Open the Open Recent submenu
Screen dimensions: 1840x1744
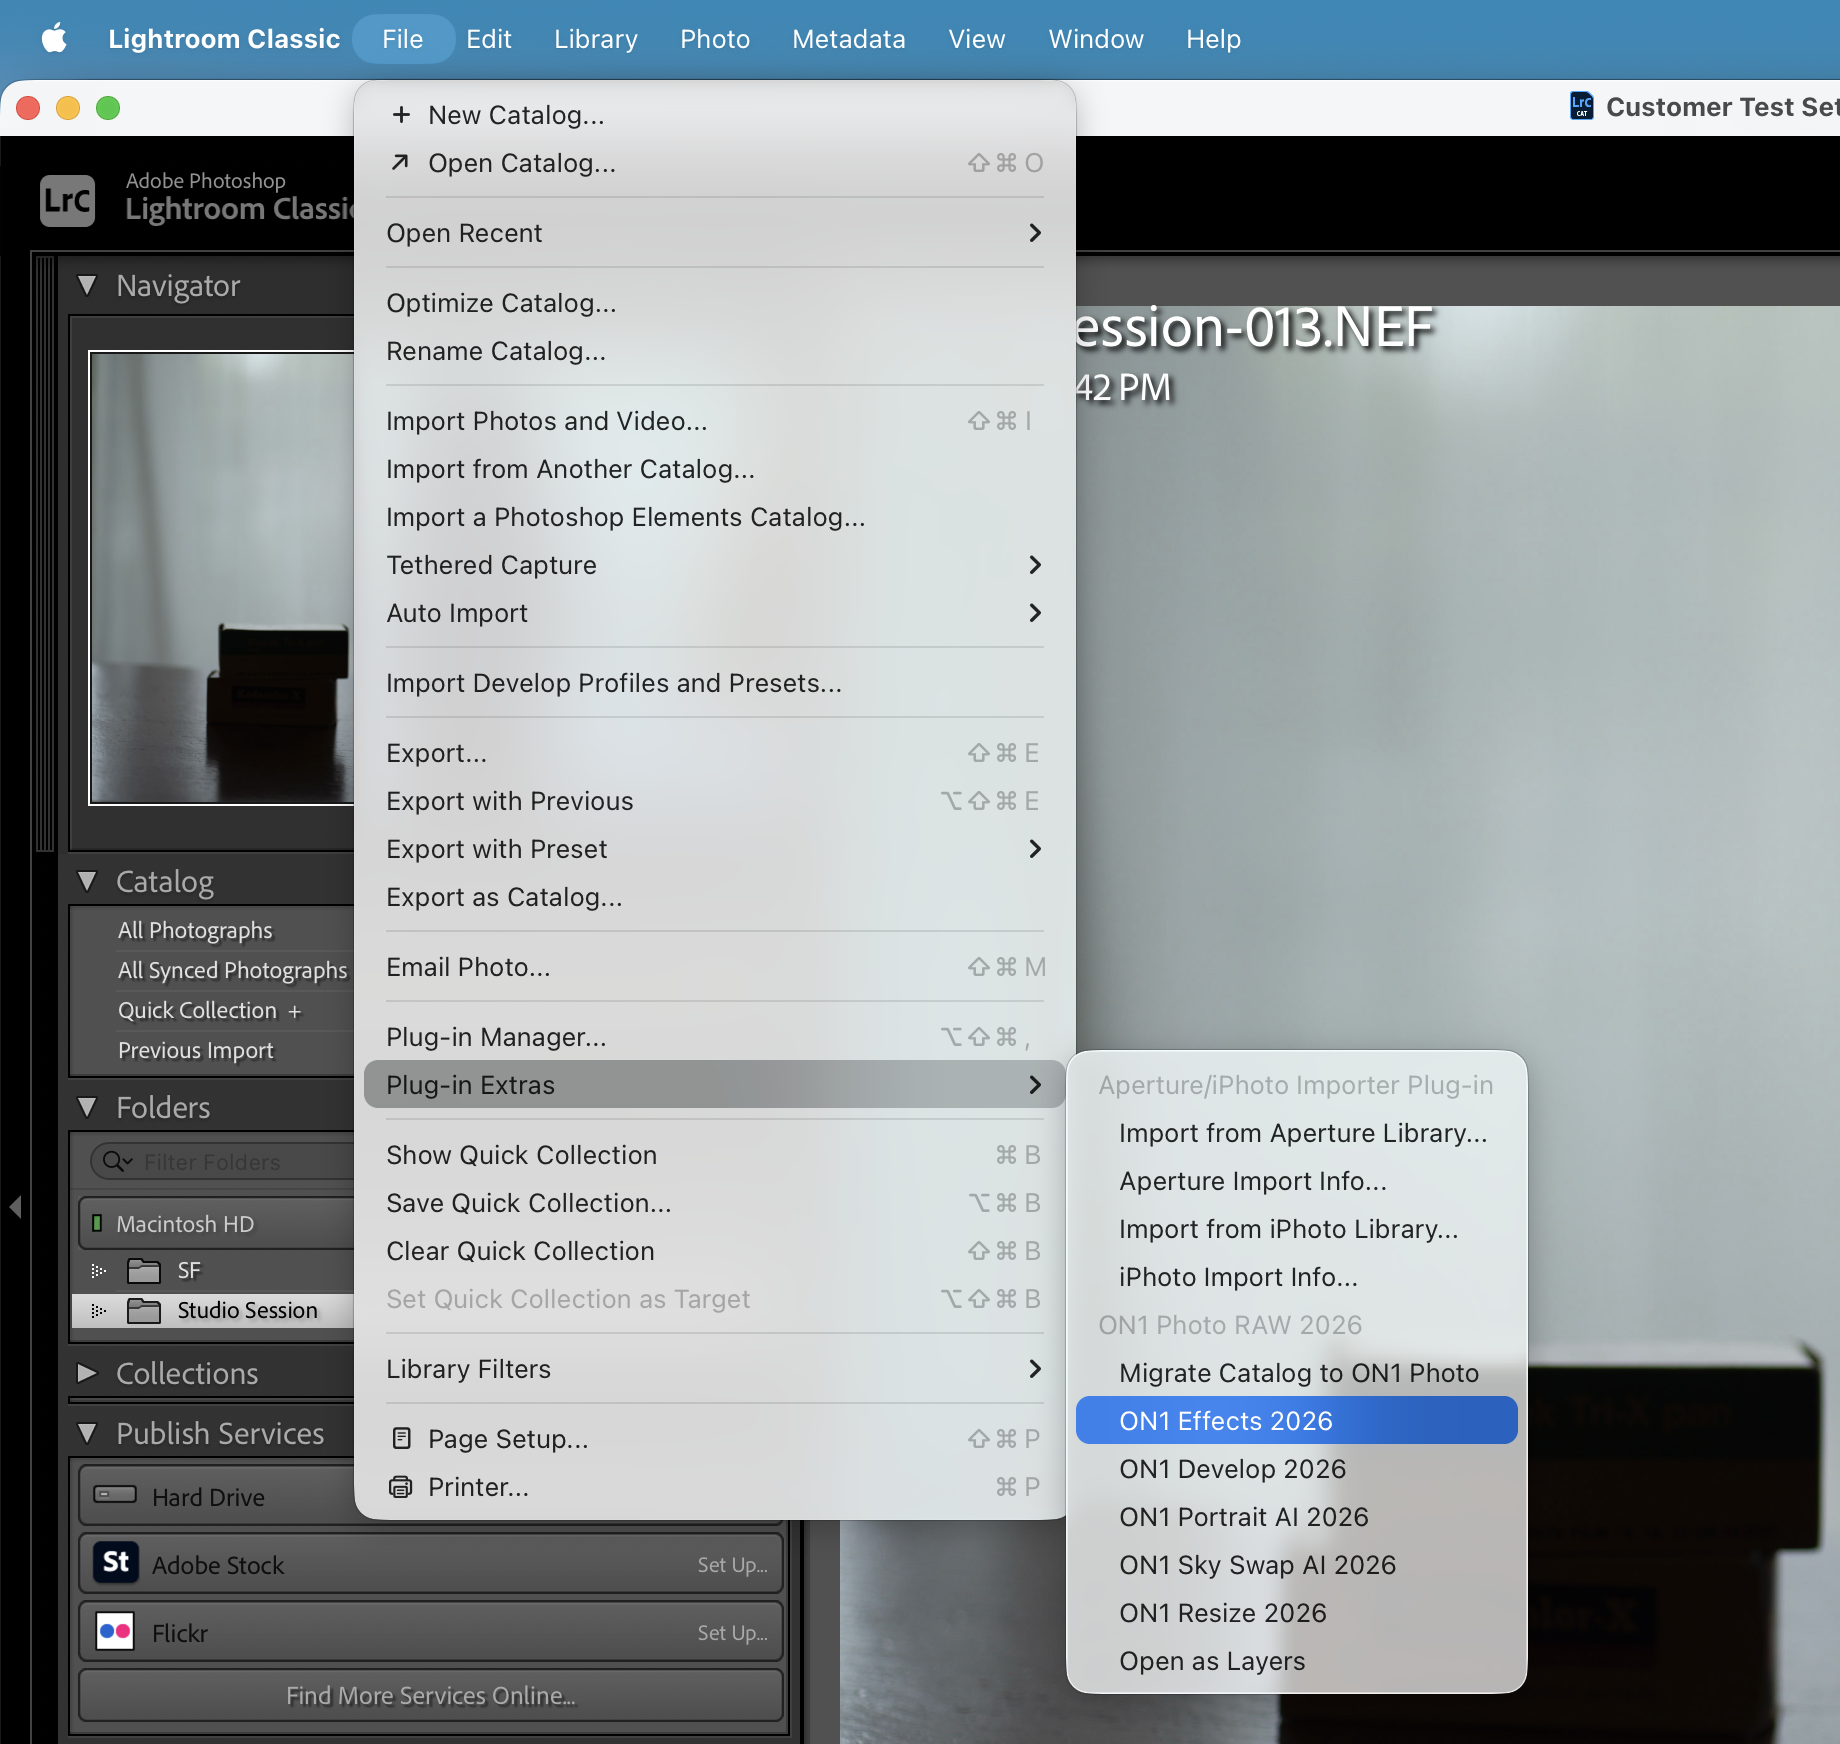tap(714, 232)
